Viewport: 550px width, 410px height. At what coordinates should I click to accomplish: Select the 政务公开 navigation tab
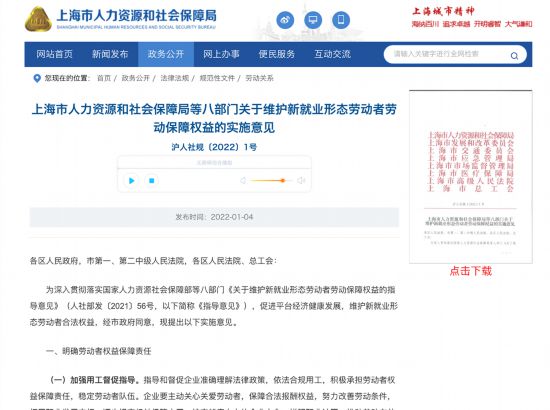click(x=166, y=54)
